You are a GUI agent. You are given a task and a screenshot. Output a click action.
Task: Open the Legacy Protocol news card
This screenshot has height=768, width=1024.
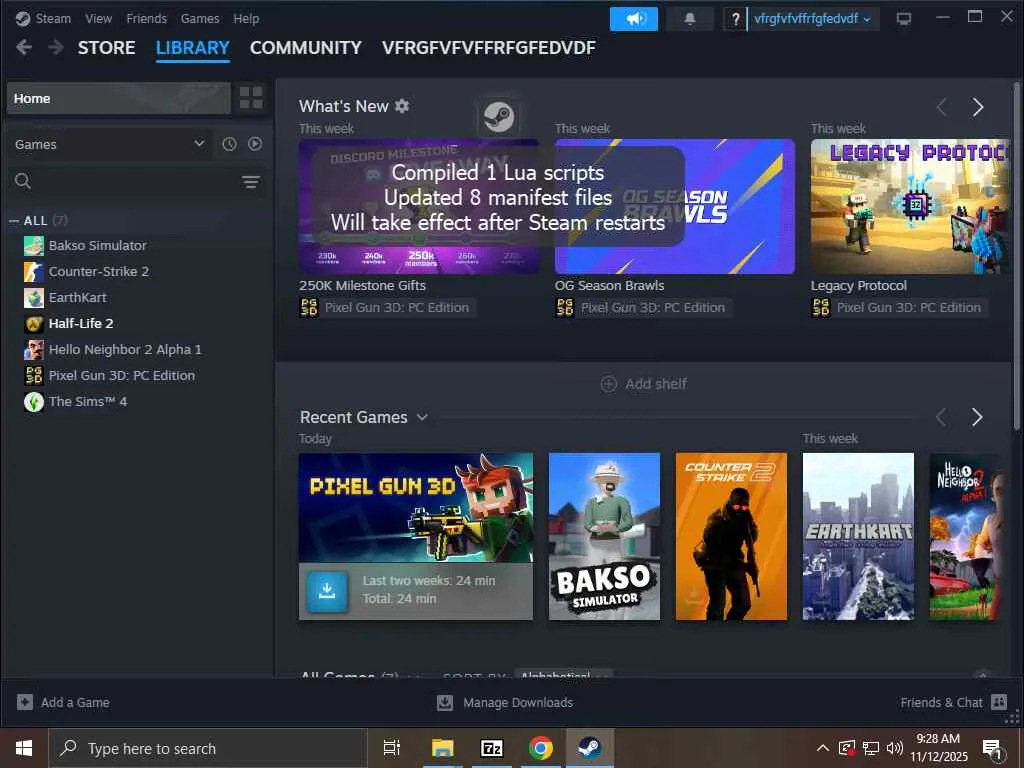click(910, 206)
